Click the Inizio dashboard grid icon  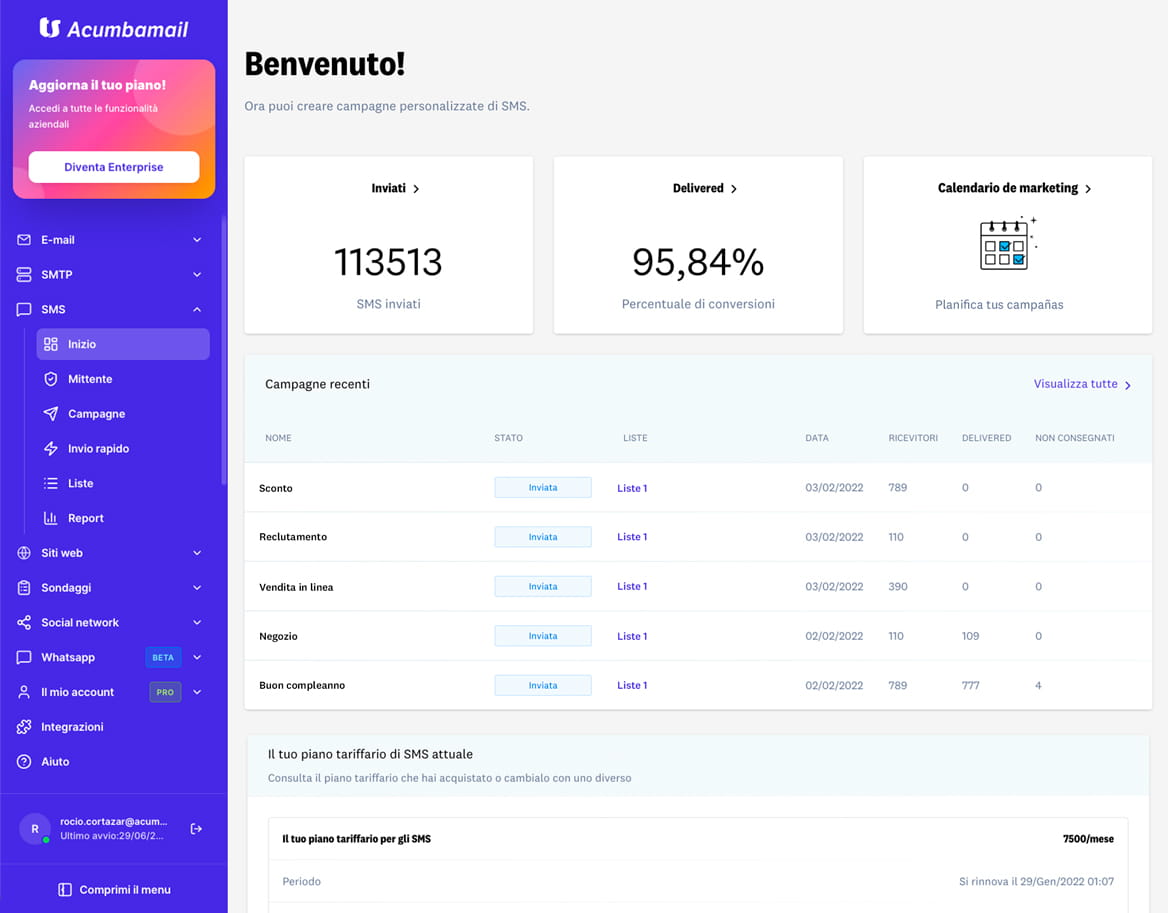(x=51, y=344)
